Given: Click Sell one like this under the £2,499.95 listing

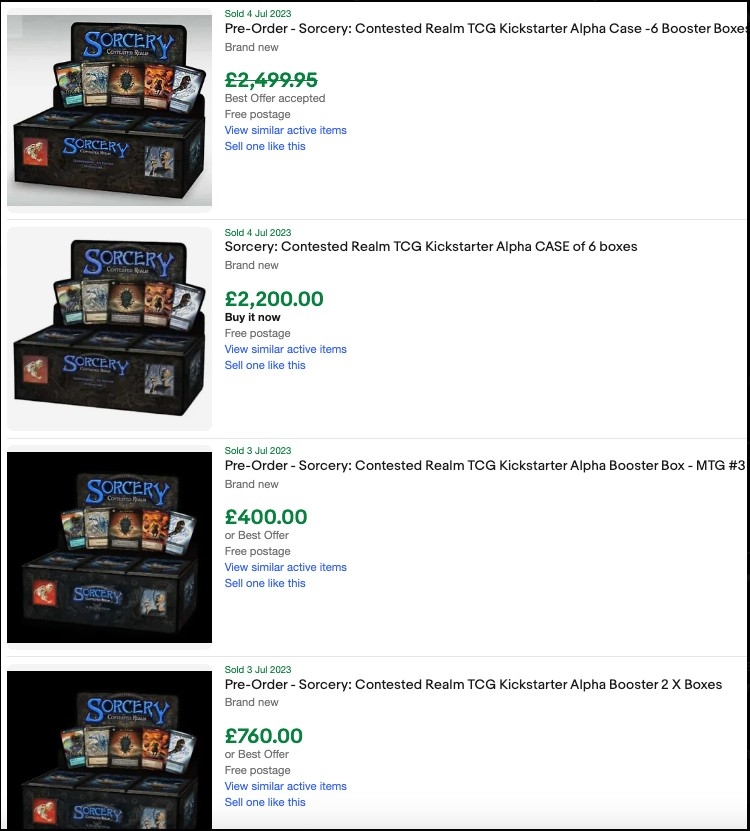Looking at the screenshot, I should [x=265, y=146].
